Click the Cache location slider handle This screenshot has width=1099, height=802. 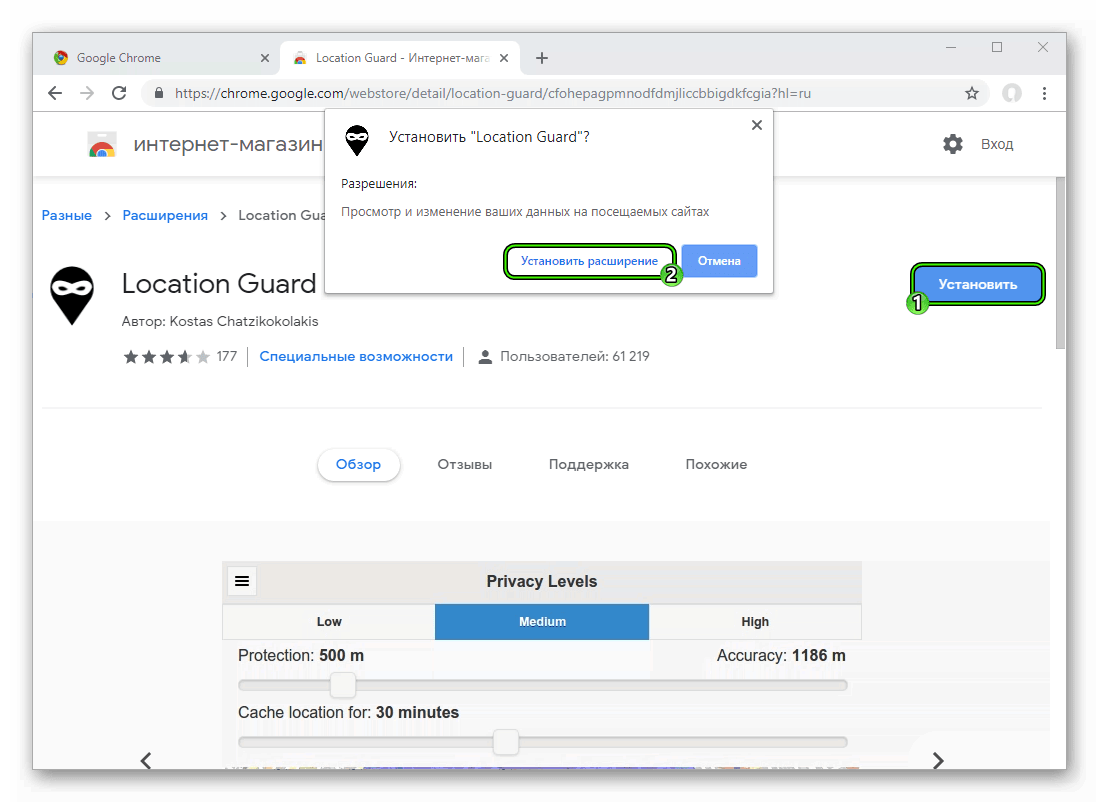point(505,742)
